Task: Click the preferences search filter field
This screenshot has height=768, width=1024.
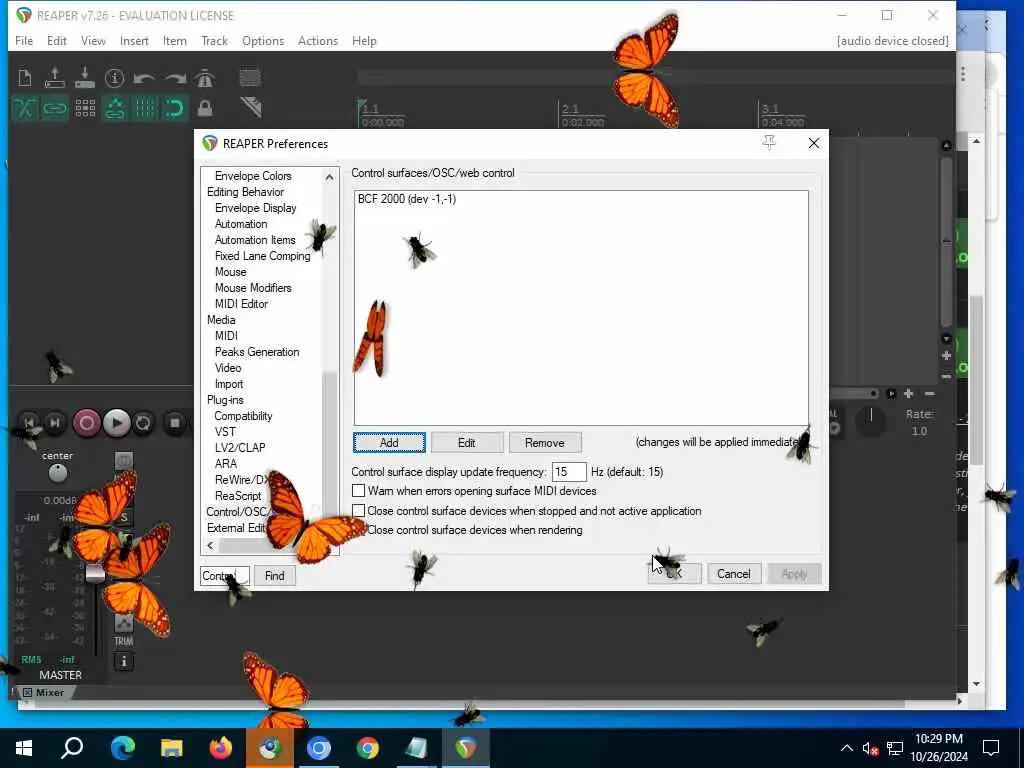Action: [225, 575]
